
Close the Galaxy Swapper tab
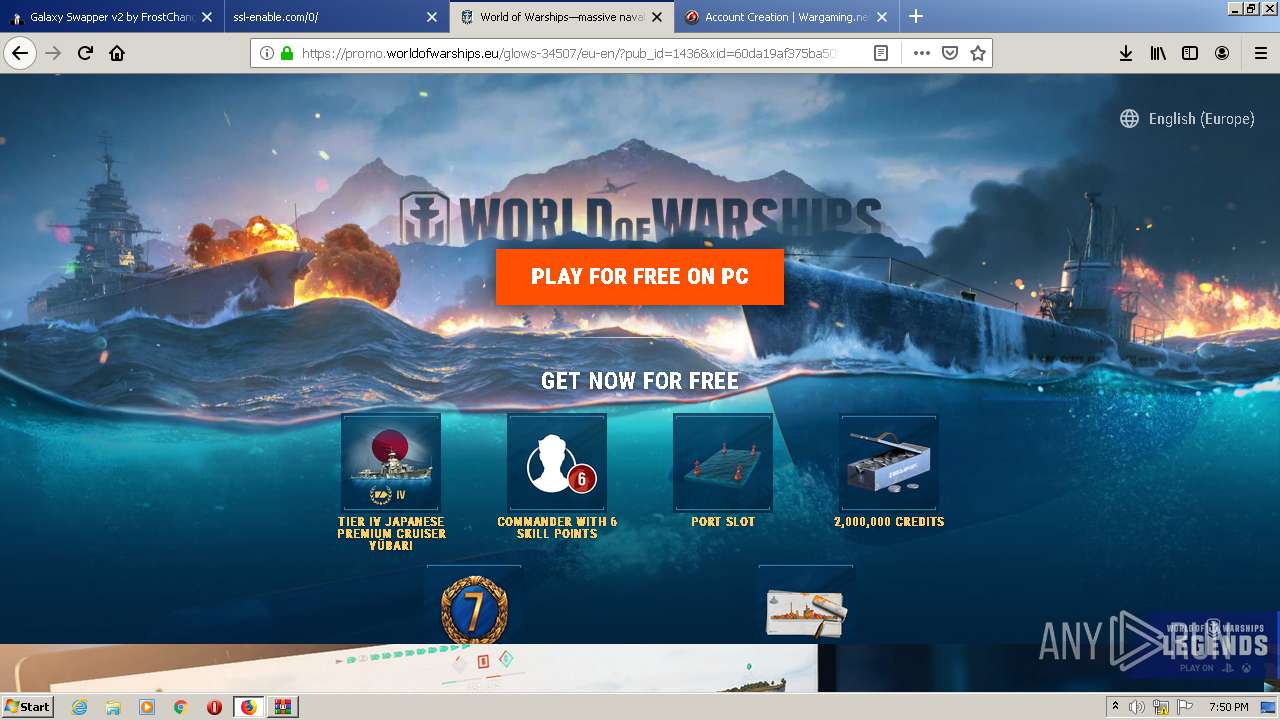pos(207,17)
